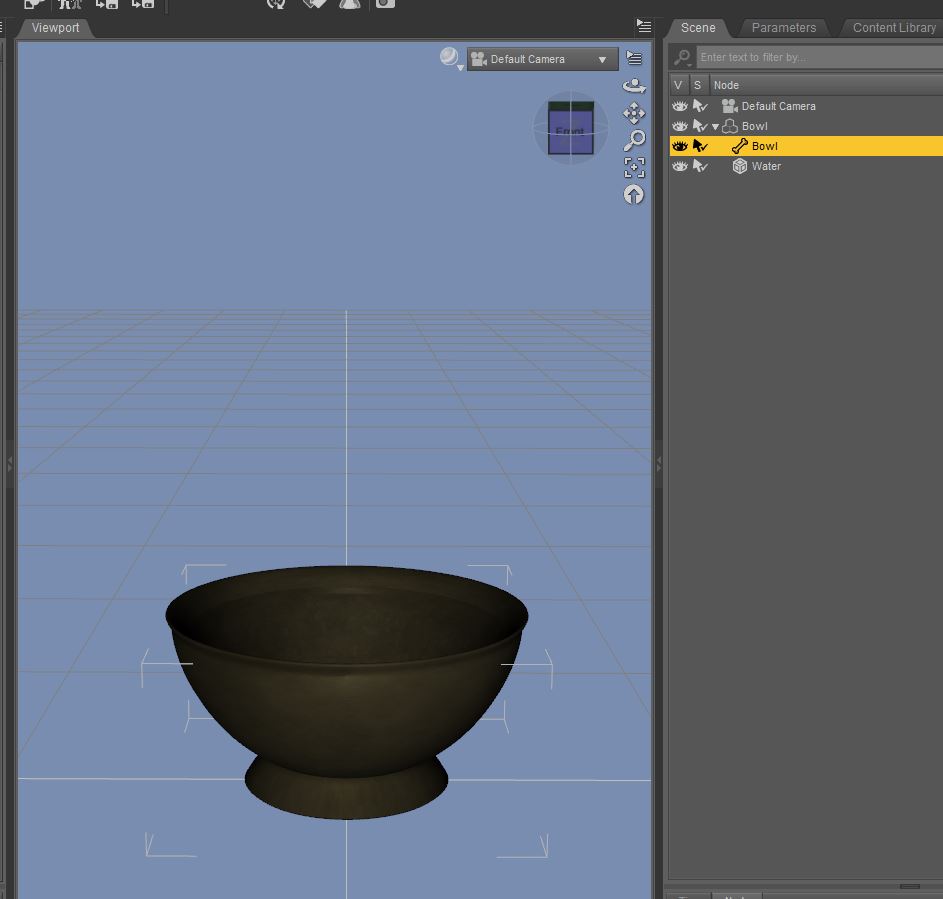943x899 pixels.
Task: Select the Default Camera node
Action: tap(778, 106)
